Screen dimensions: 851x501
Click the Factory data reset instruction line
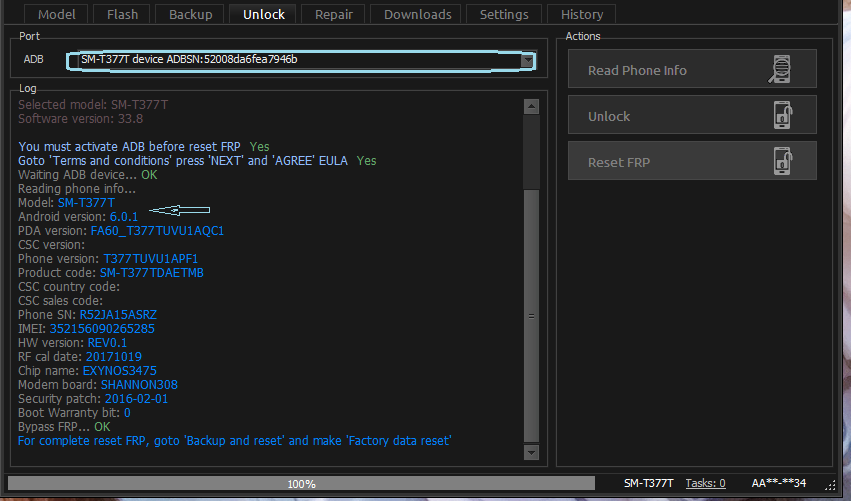[x=234, y=441]
